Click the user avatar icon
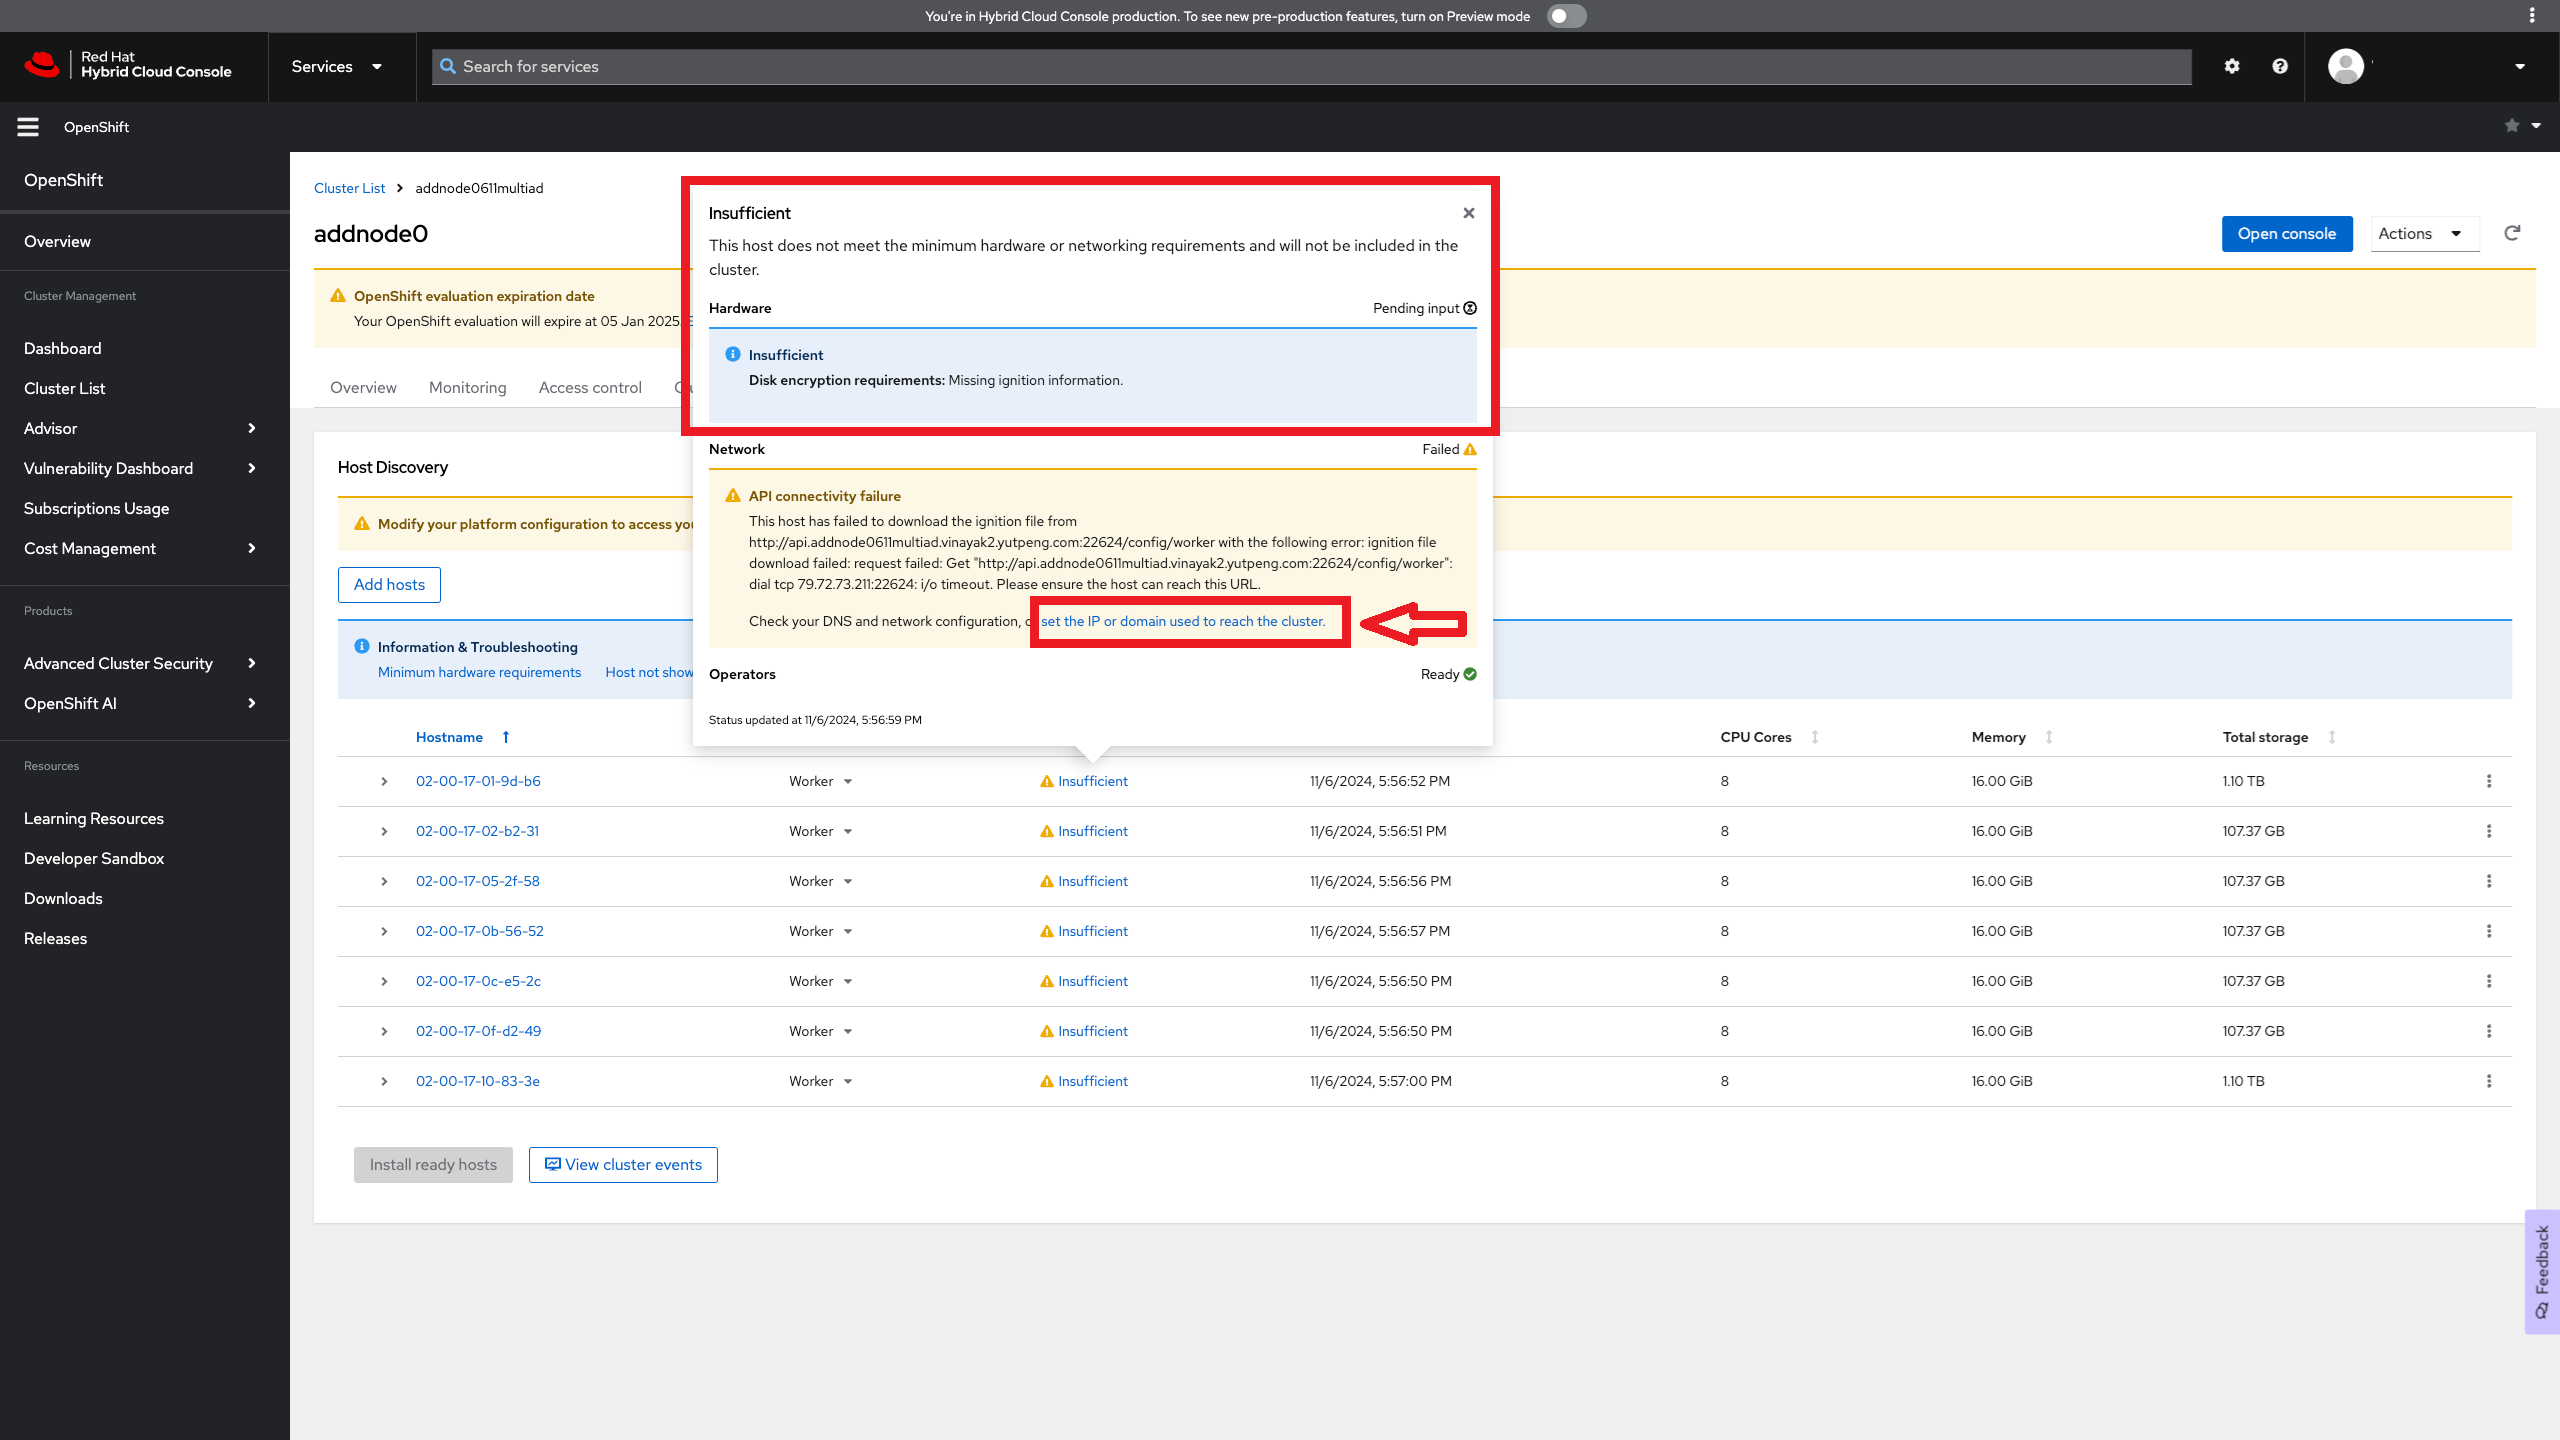 pyautogui.click(x=2345, y=66)
